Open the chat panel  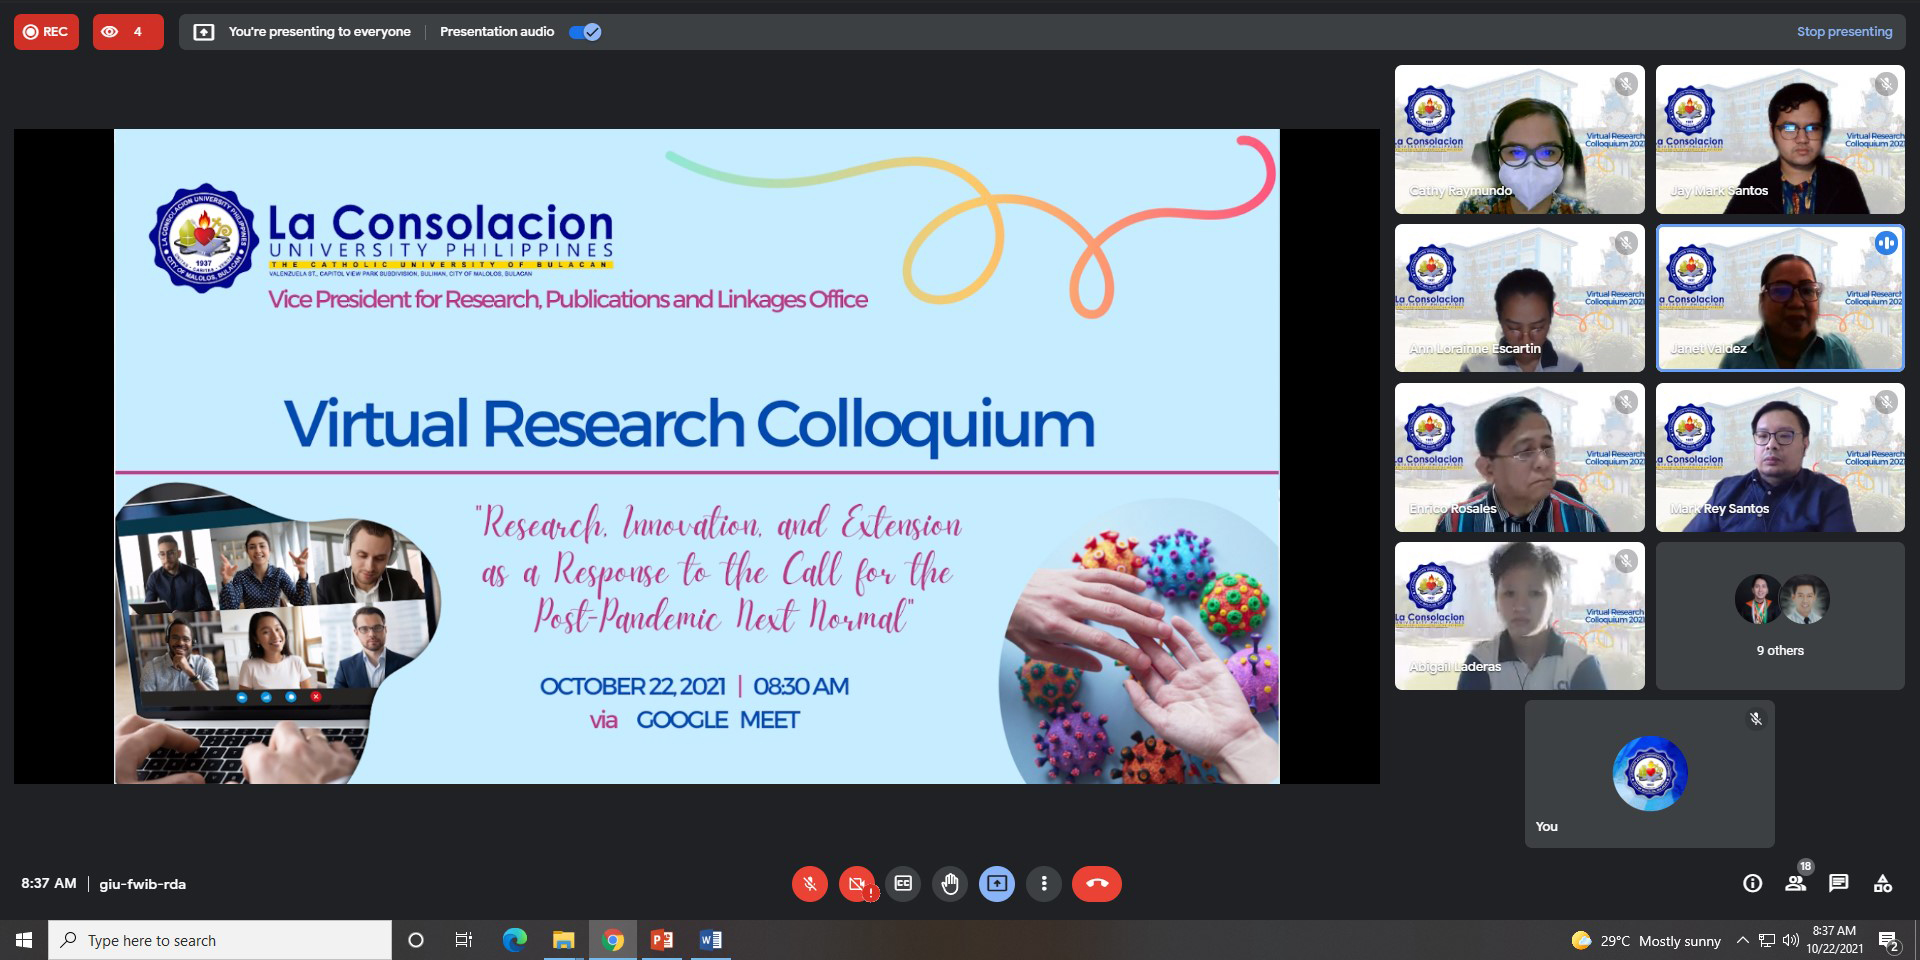[x=1838, y=883]
